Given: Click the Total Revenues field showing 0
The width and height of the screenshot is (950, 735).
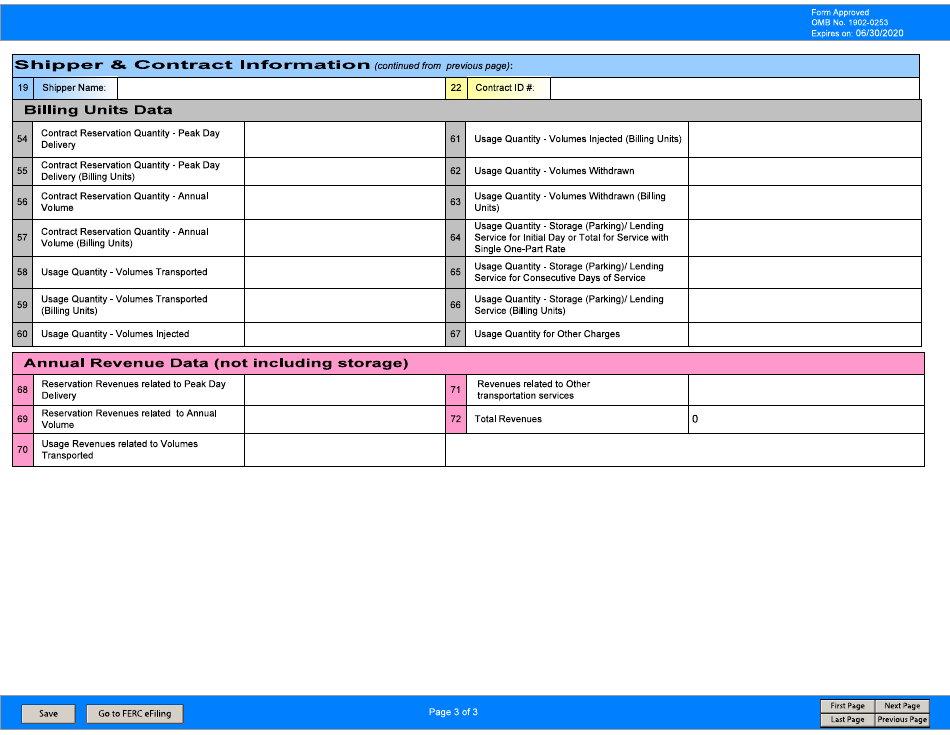Looking at the screenshot, I should (x=804, y=419).
